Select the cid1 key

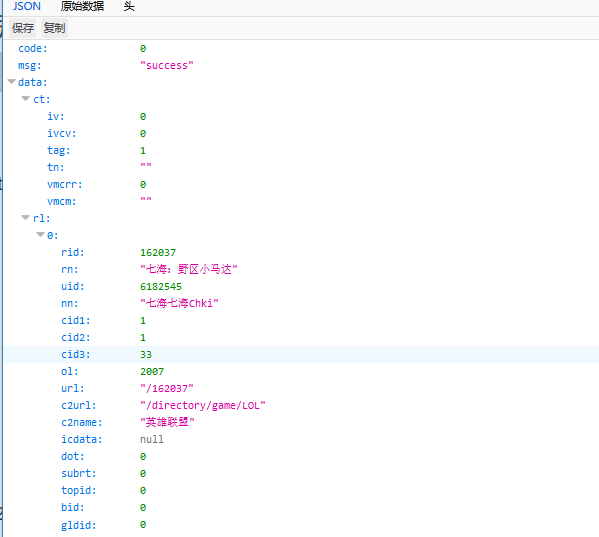click(x=76, y=320)
